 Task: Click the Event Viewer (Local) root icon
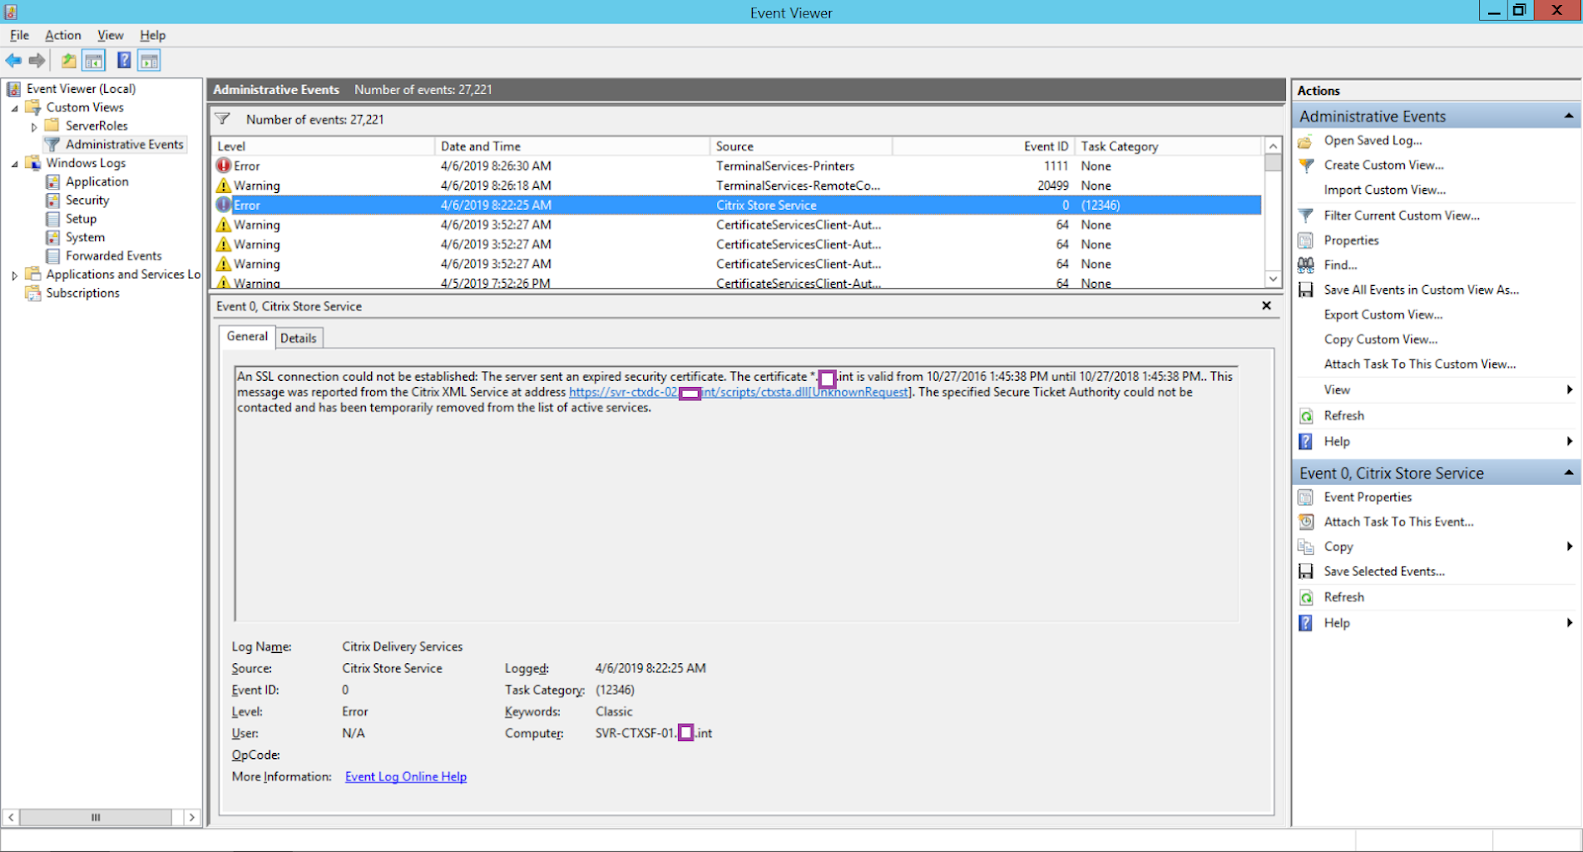click(x=14, y=89)
